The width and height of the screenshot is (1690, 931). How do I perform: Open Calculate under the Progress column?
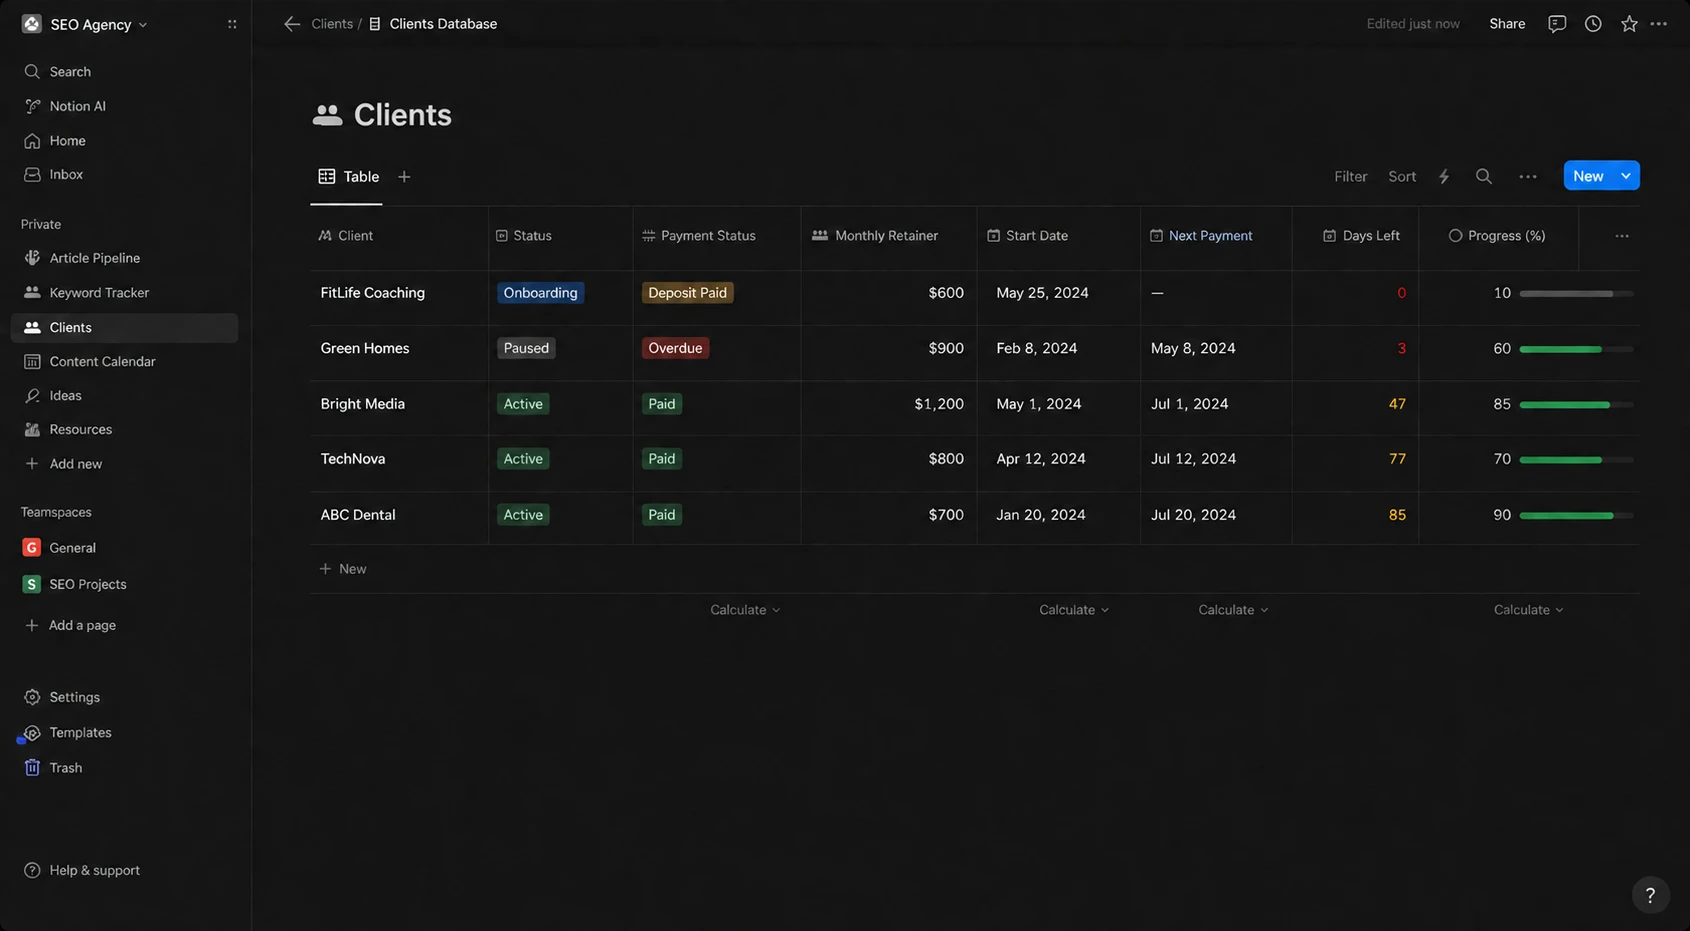click(1528, 610)
